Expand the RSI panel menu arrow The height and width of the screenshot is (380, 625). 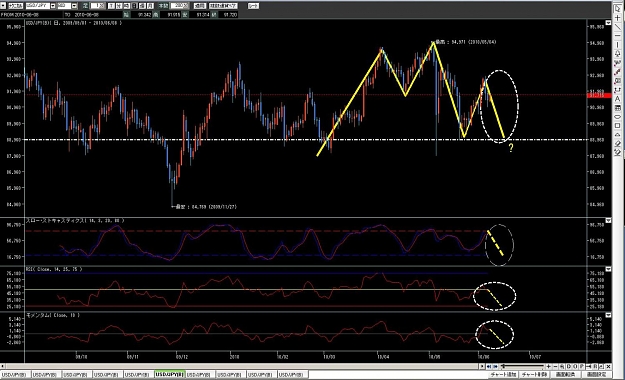click(x=608, y=269)
